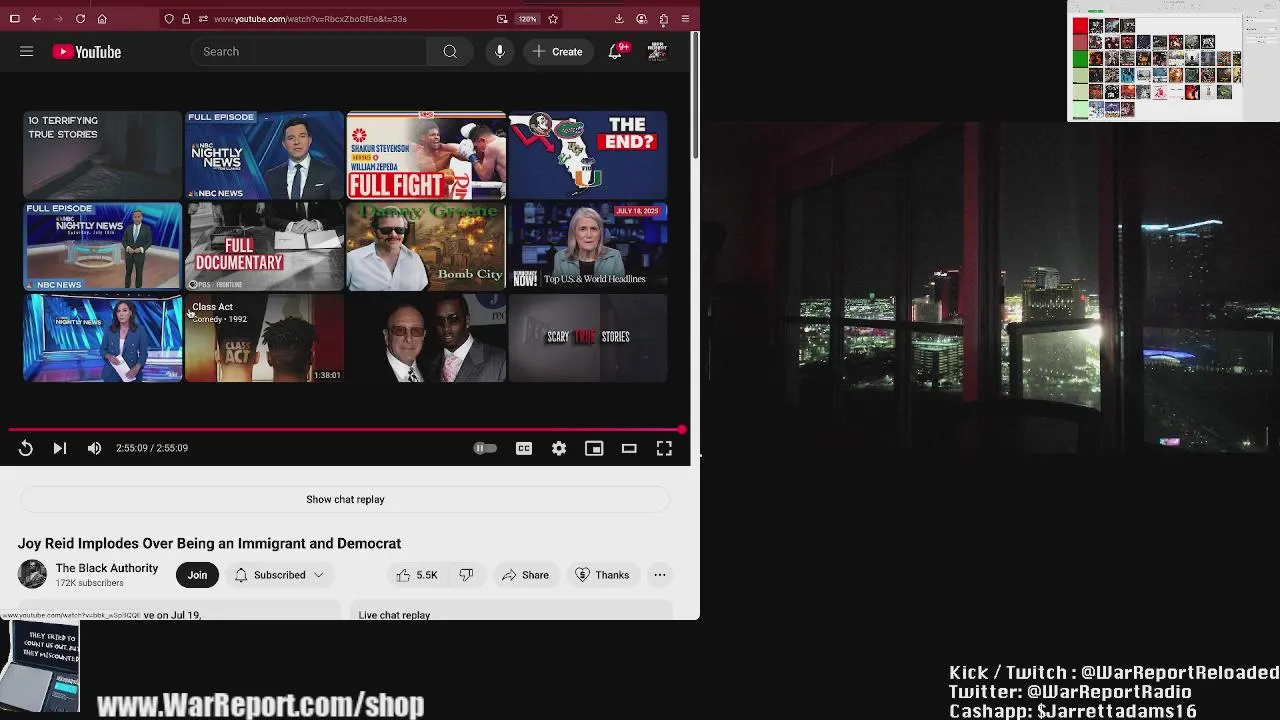Open browser home page
Image resolution: width=1280 pixels, height=720 pixels.
102,18
